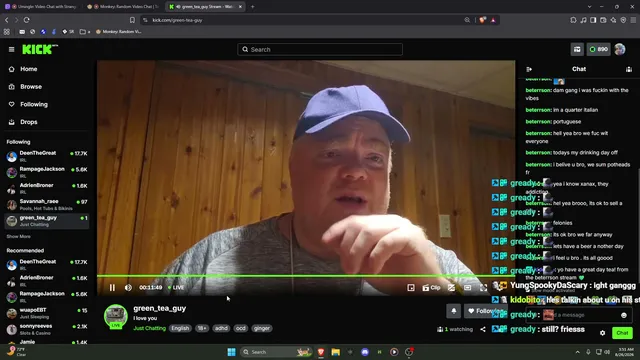This screenshot has height=360, width=640.
Task: Open the subscriptions gift icon in header
Action: 577,49
